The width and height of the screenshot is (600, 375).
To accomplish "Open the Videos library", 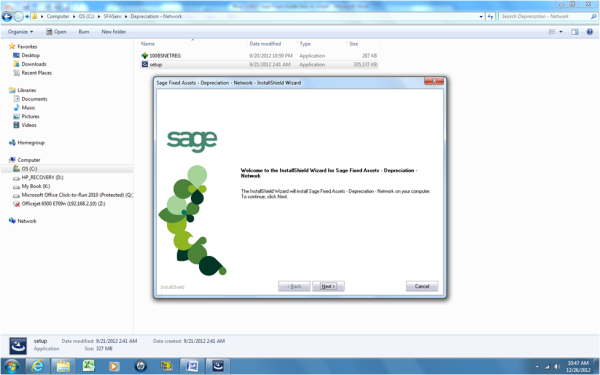I will (x=29, y=125).
